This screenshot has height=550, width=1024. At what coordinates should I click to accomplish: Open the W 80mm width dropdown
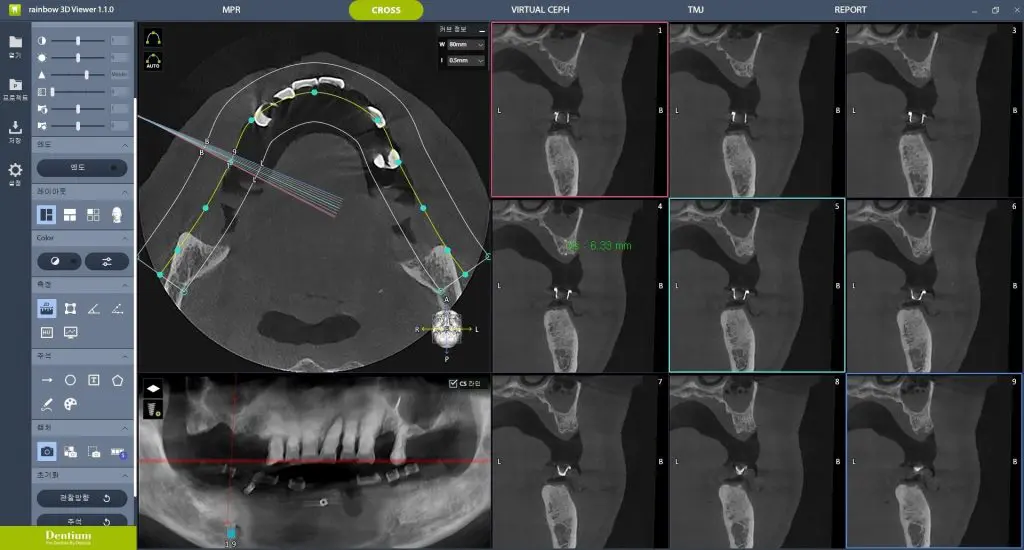tap(466, 45)
